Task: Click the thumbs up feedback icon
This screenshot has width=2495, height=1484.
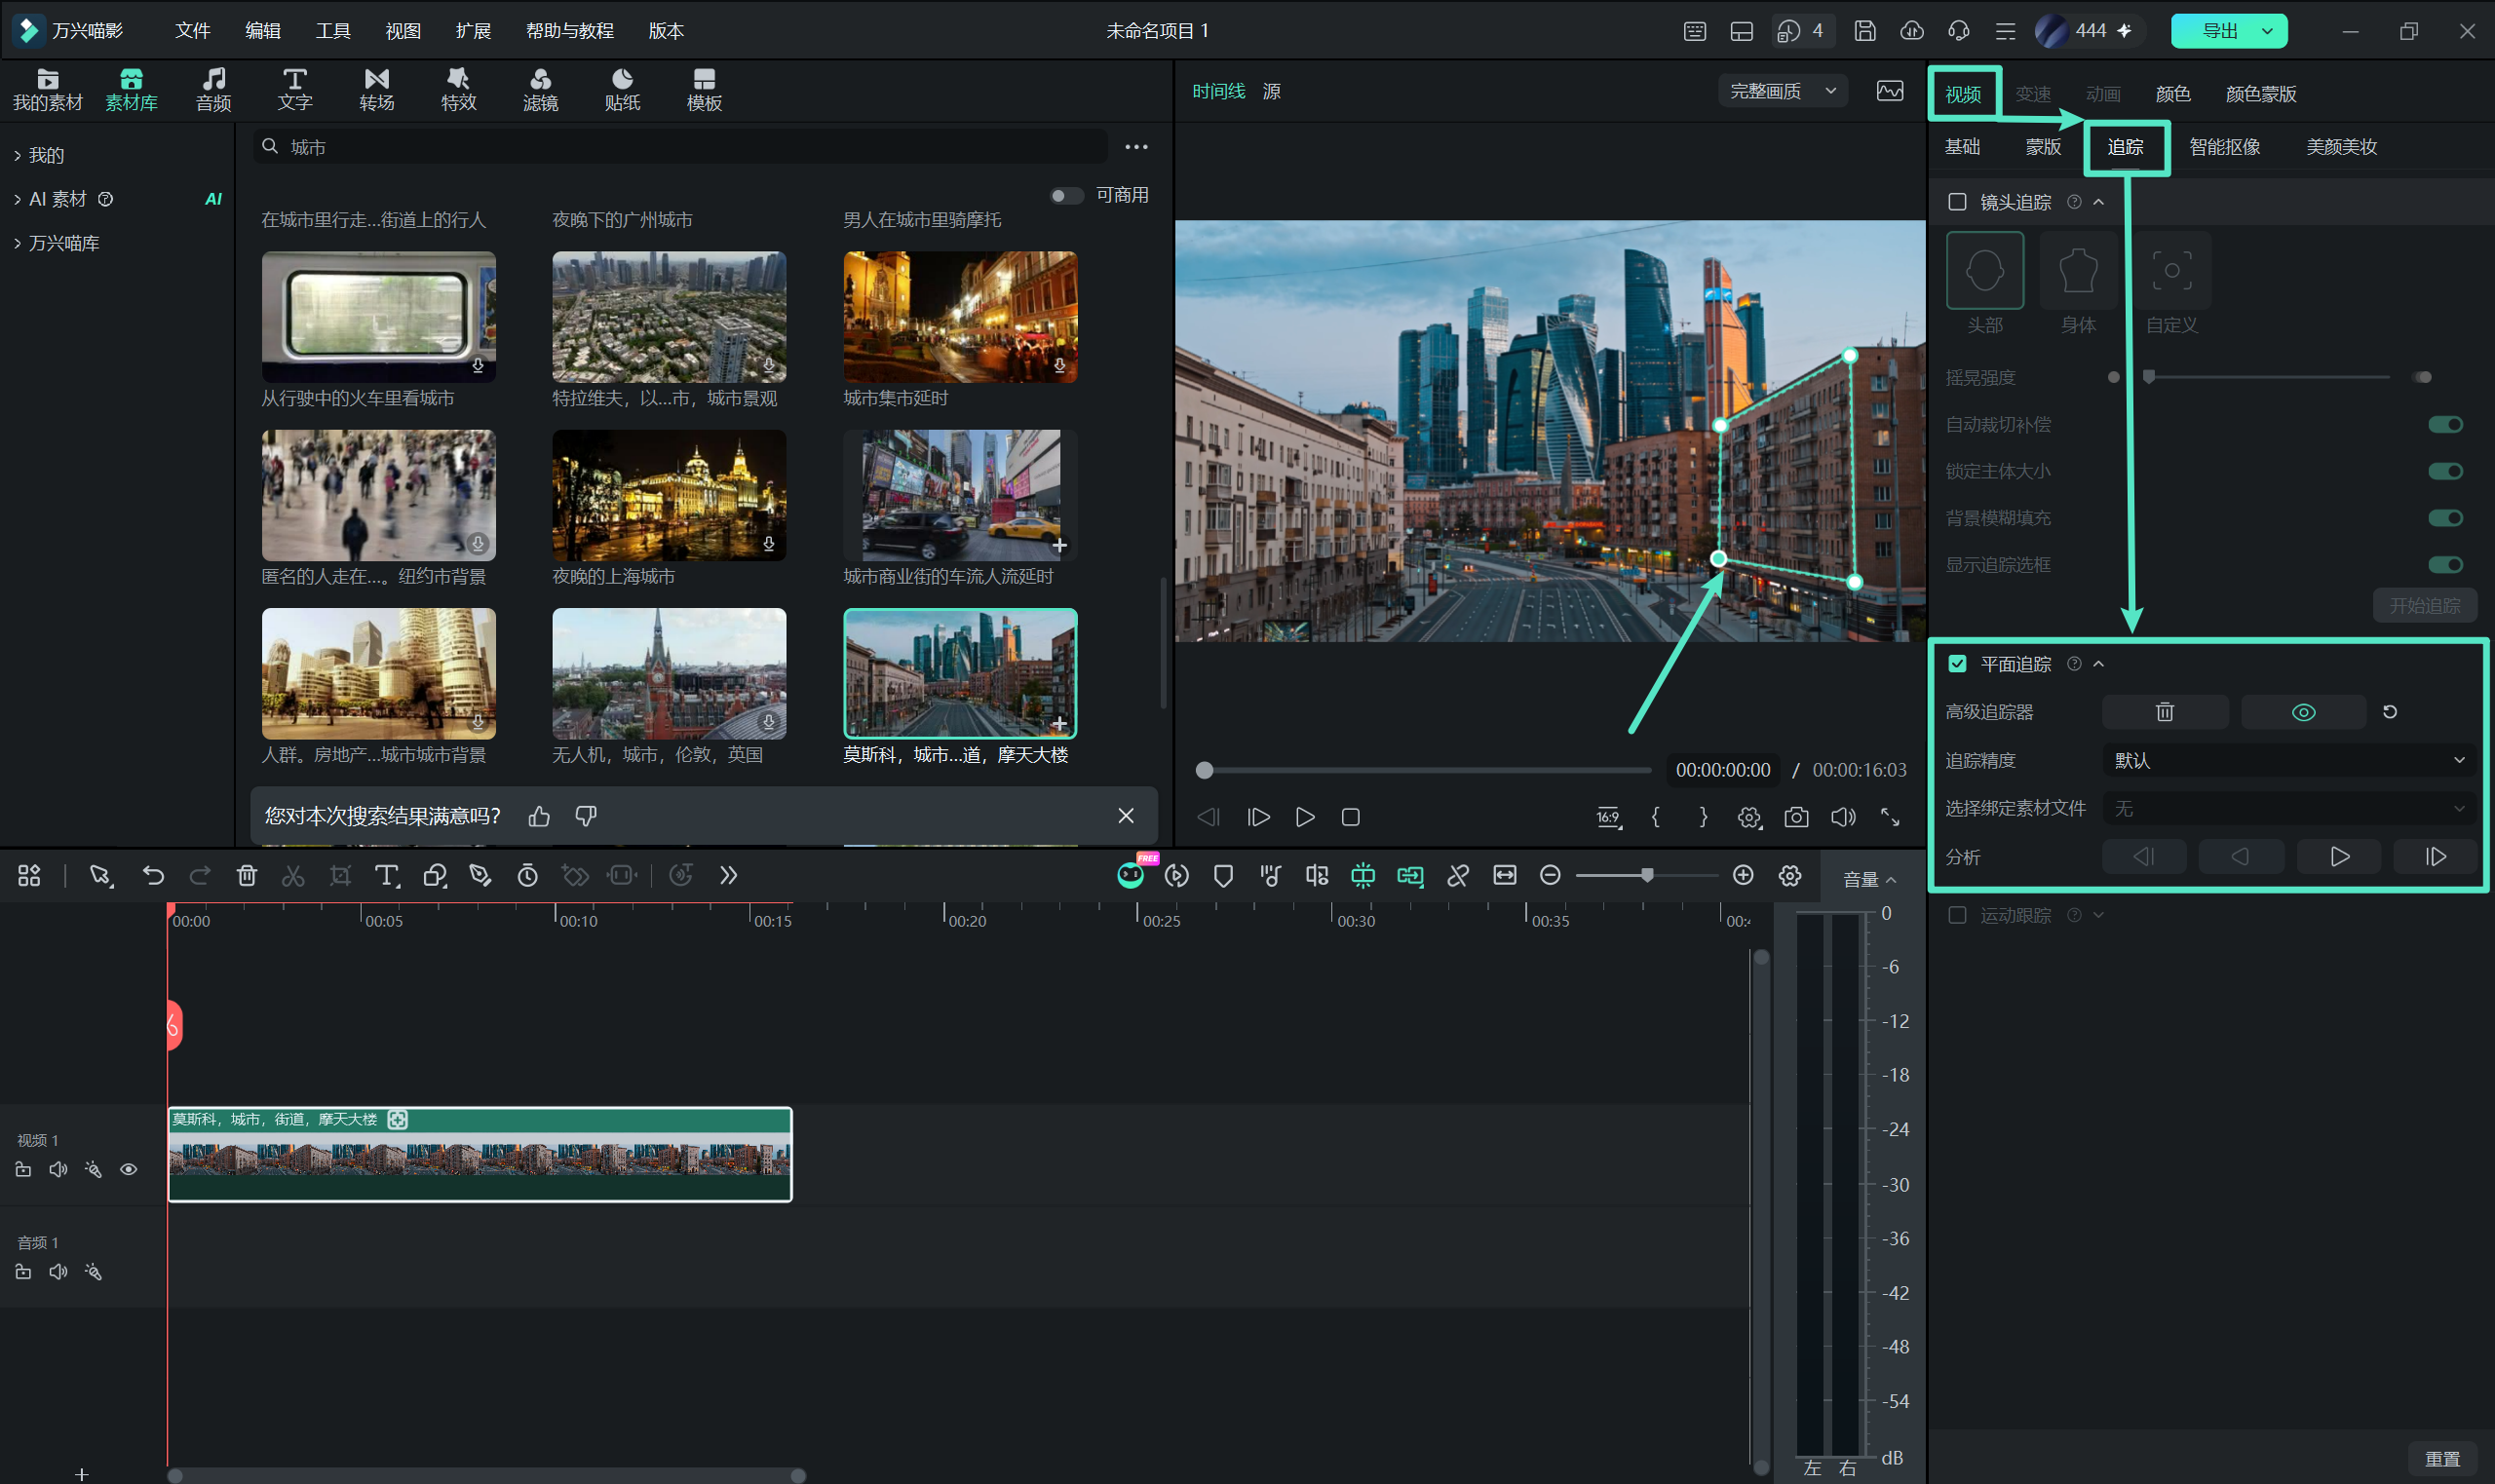Action: [x=540, y=816]
